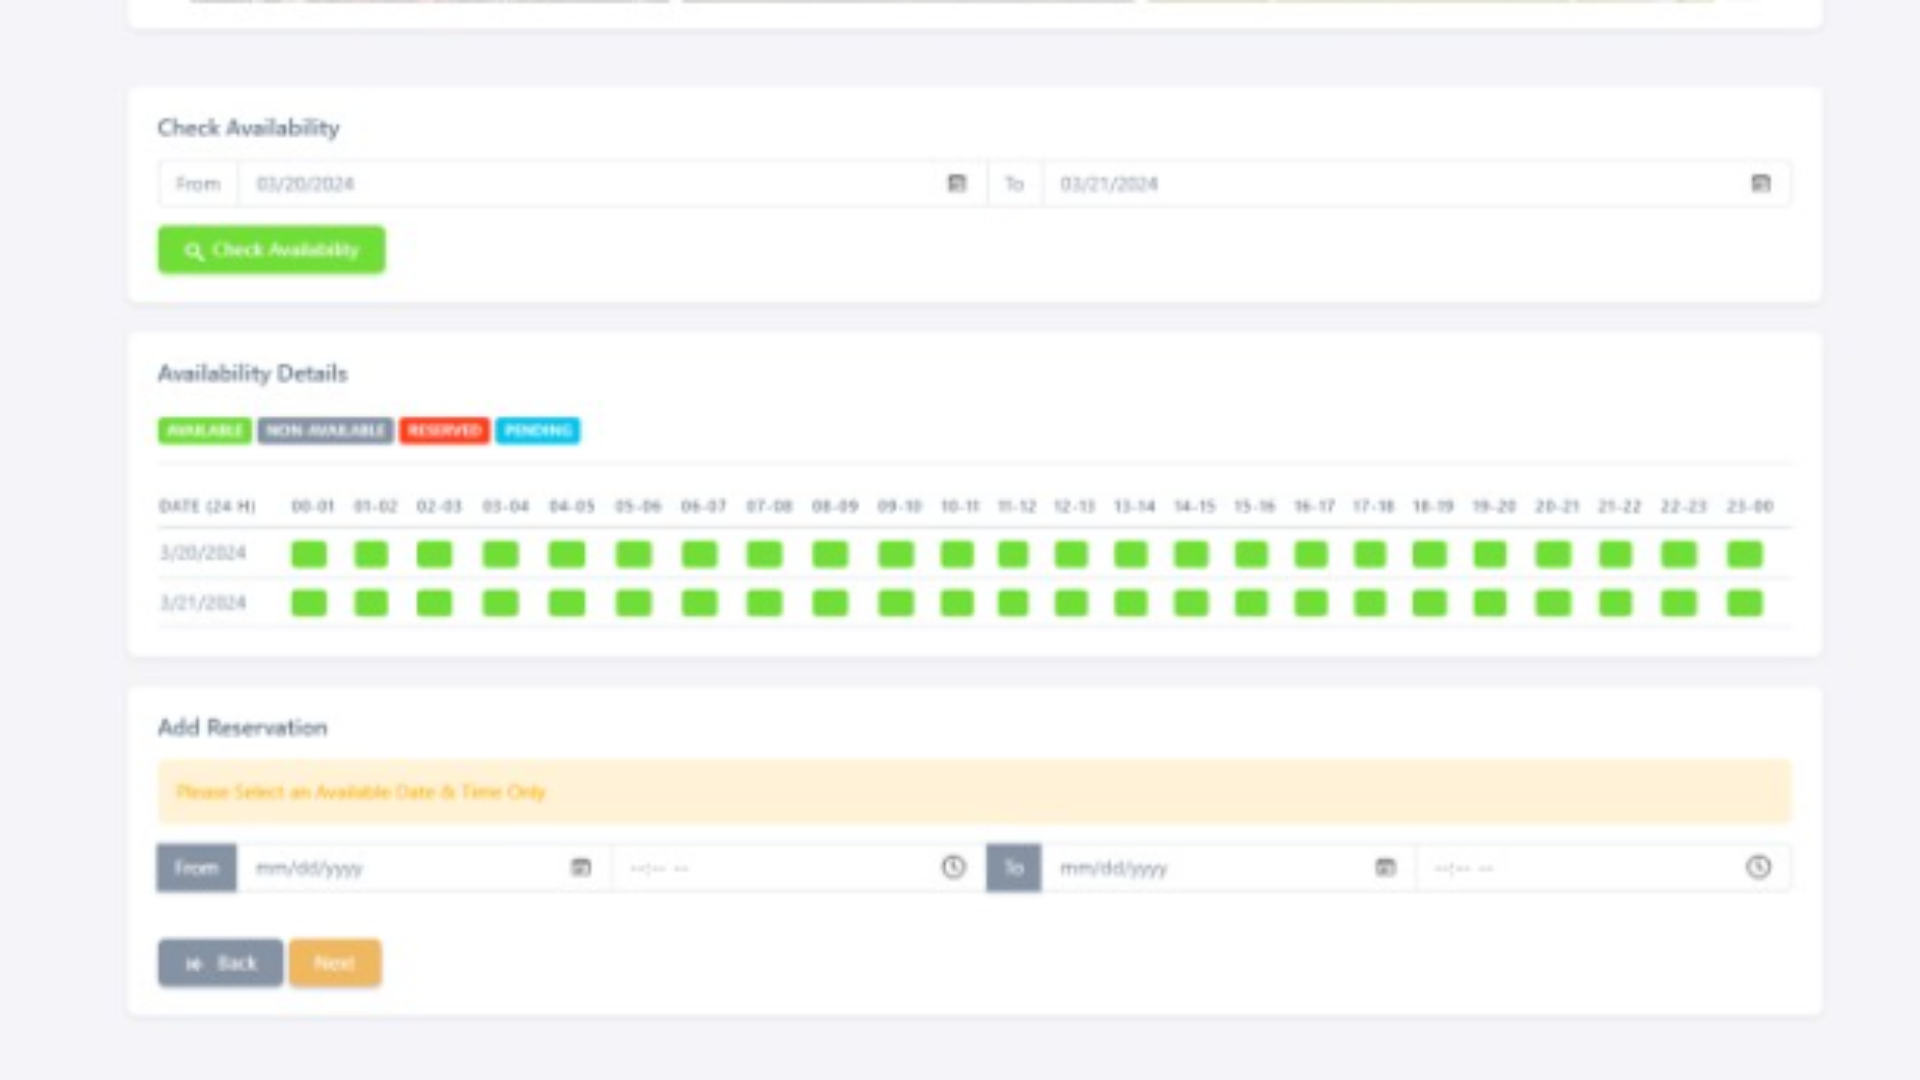
Task: Select 3/21/2024 slot 12-13
Action: pyautogui.click(x=1071, y=603)
